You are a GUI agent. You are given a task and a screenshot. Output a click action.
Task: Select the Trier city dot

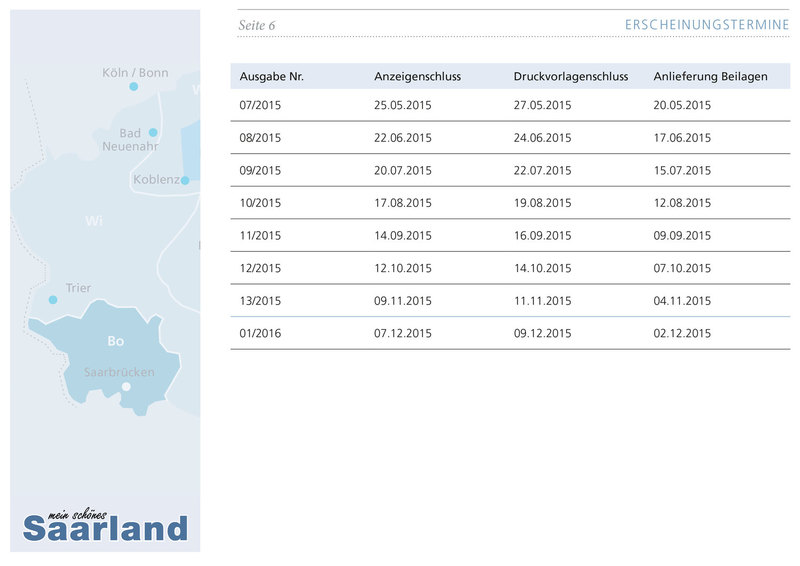pyautogui.click(x=53, y=299)
